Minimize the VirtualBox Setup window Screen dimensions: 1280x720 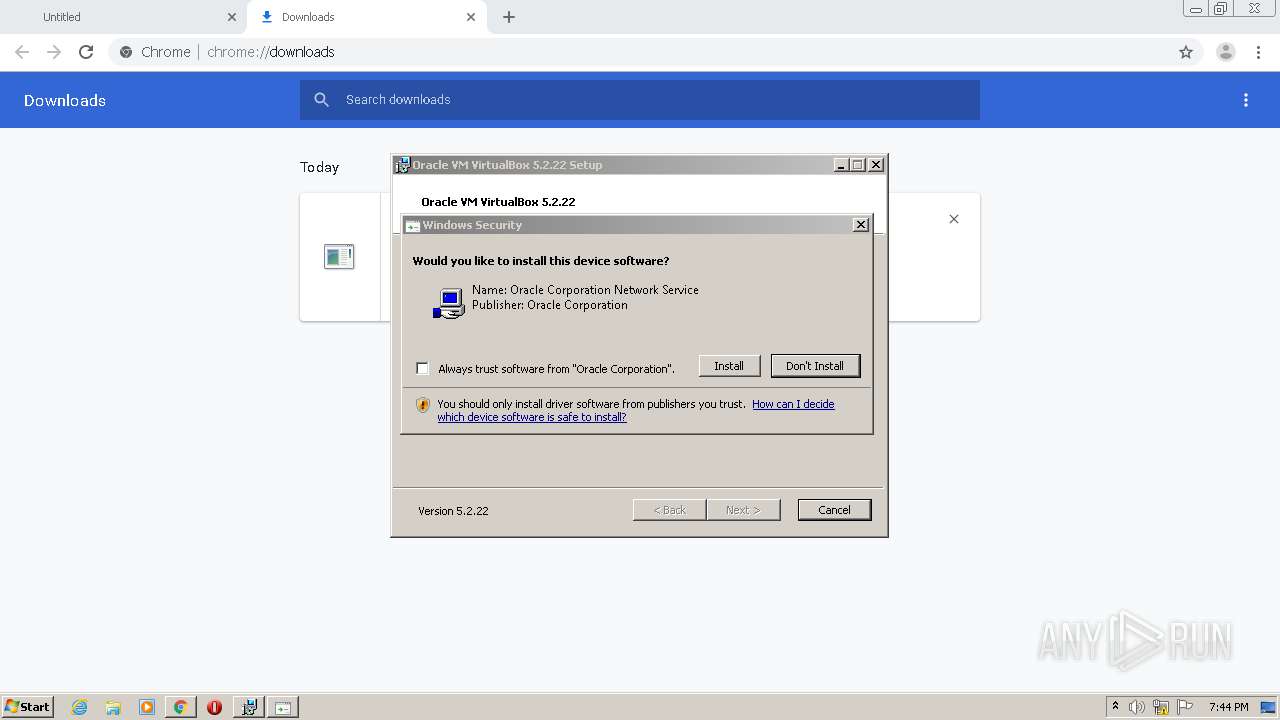pos(841,165)
